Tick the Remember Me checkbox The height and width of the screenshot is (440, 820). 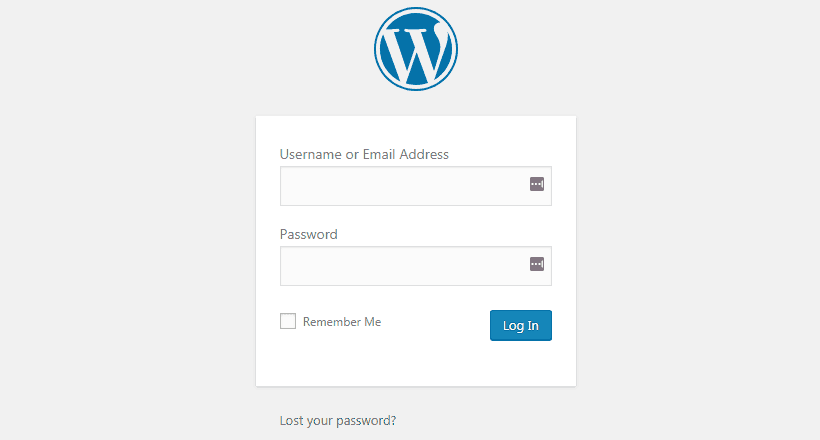coord(288,321)
